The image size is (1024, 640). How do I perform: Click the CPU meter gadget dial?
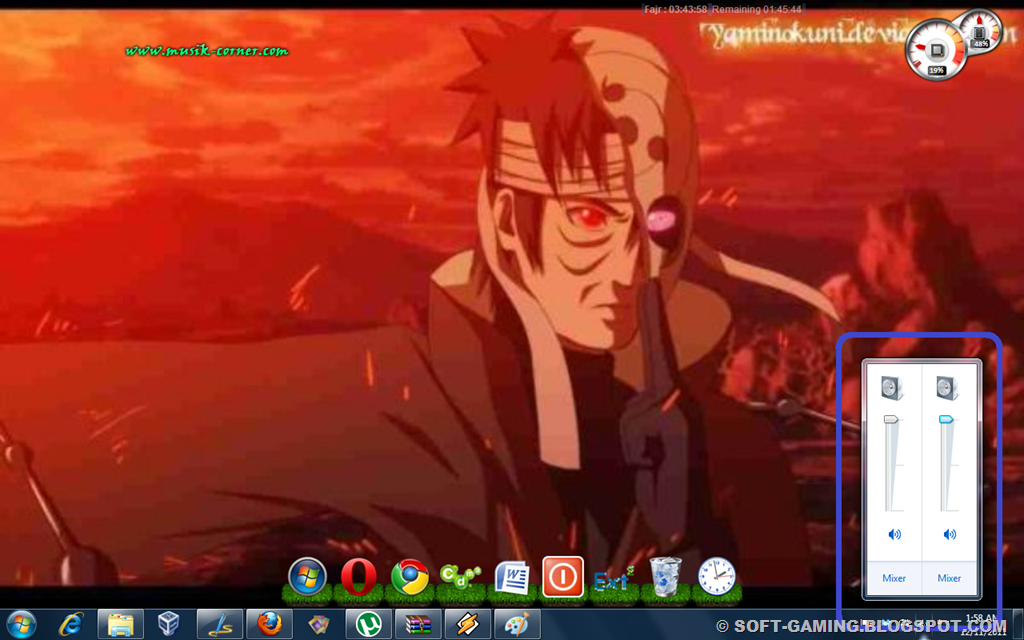click(936, 49)
